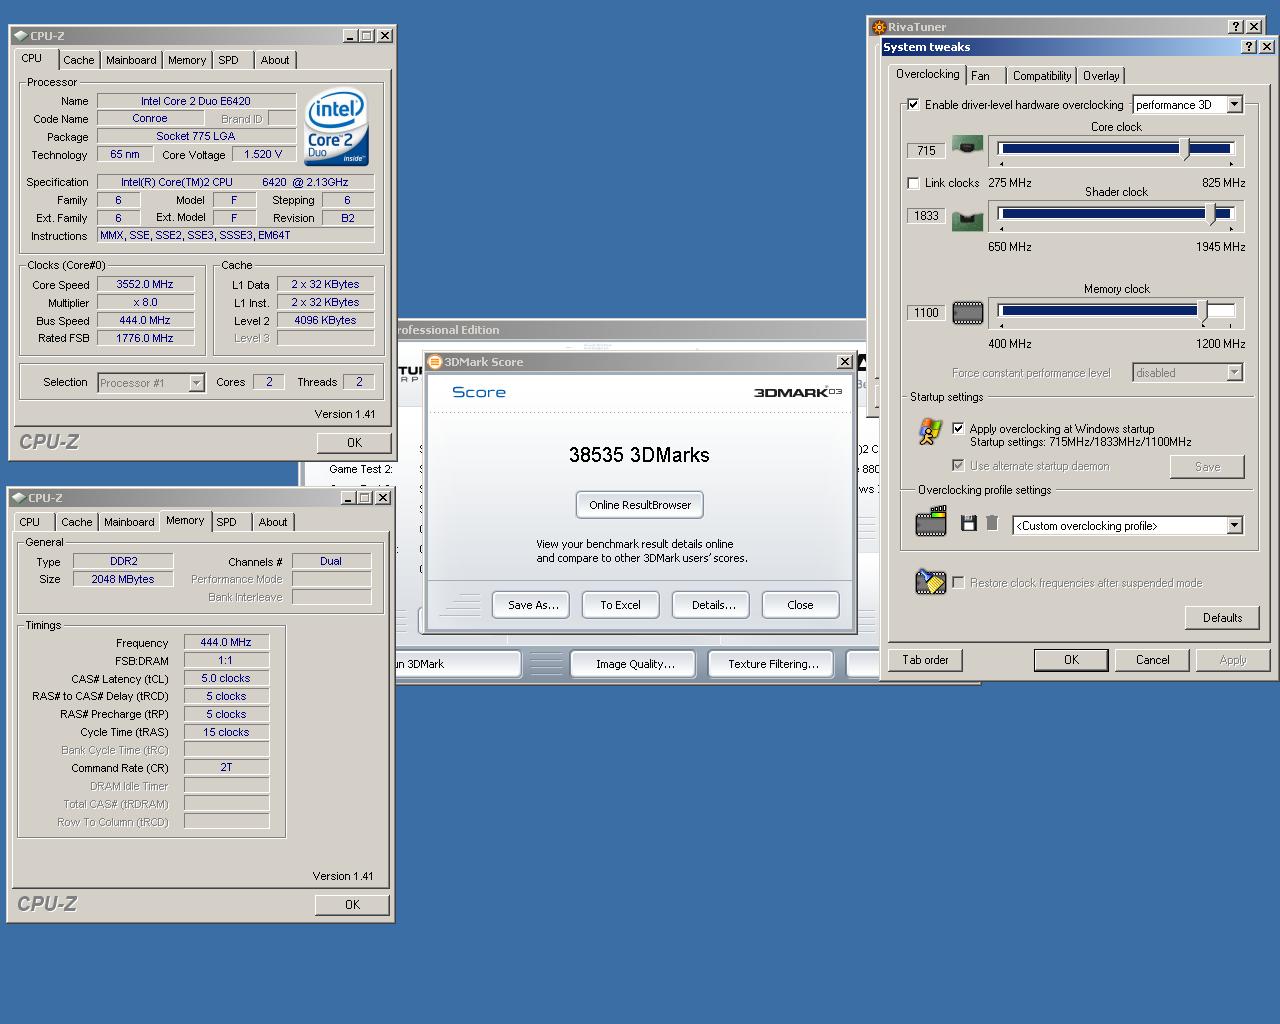Open Mainboard tab in upper CPU-Z

tap(131, 60)
